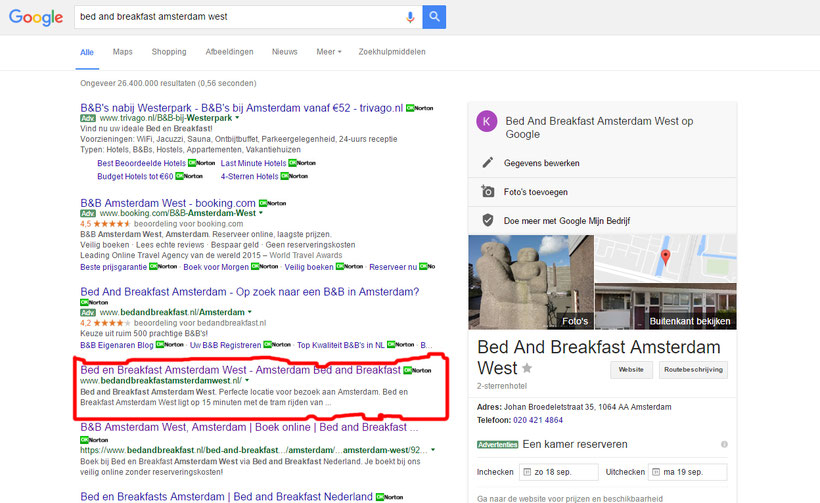Expand dropdown arrow after bedandbreakfastamsterdamwest.nl URL
820x503 pixels.
tap(247, 381)
